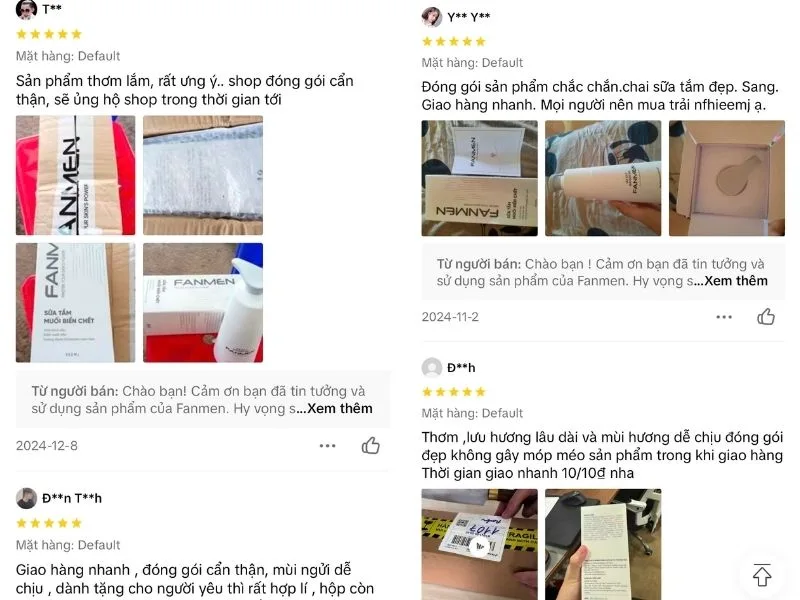This screenshot has width=800, height=600.
Task: Like the review dated 2024-12-8
Action: [370, 445]
